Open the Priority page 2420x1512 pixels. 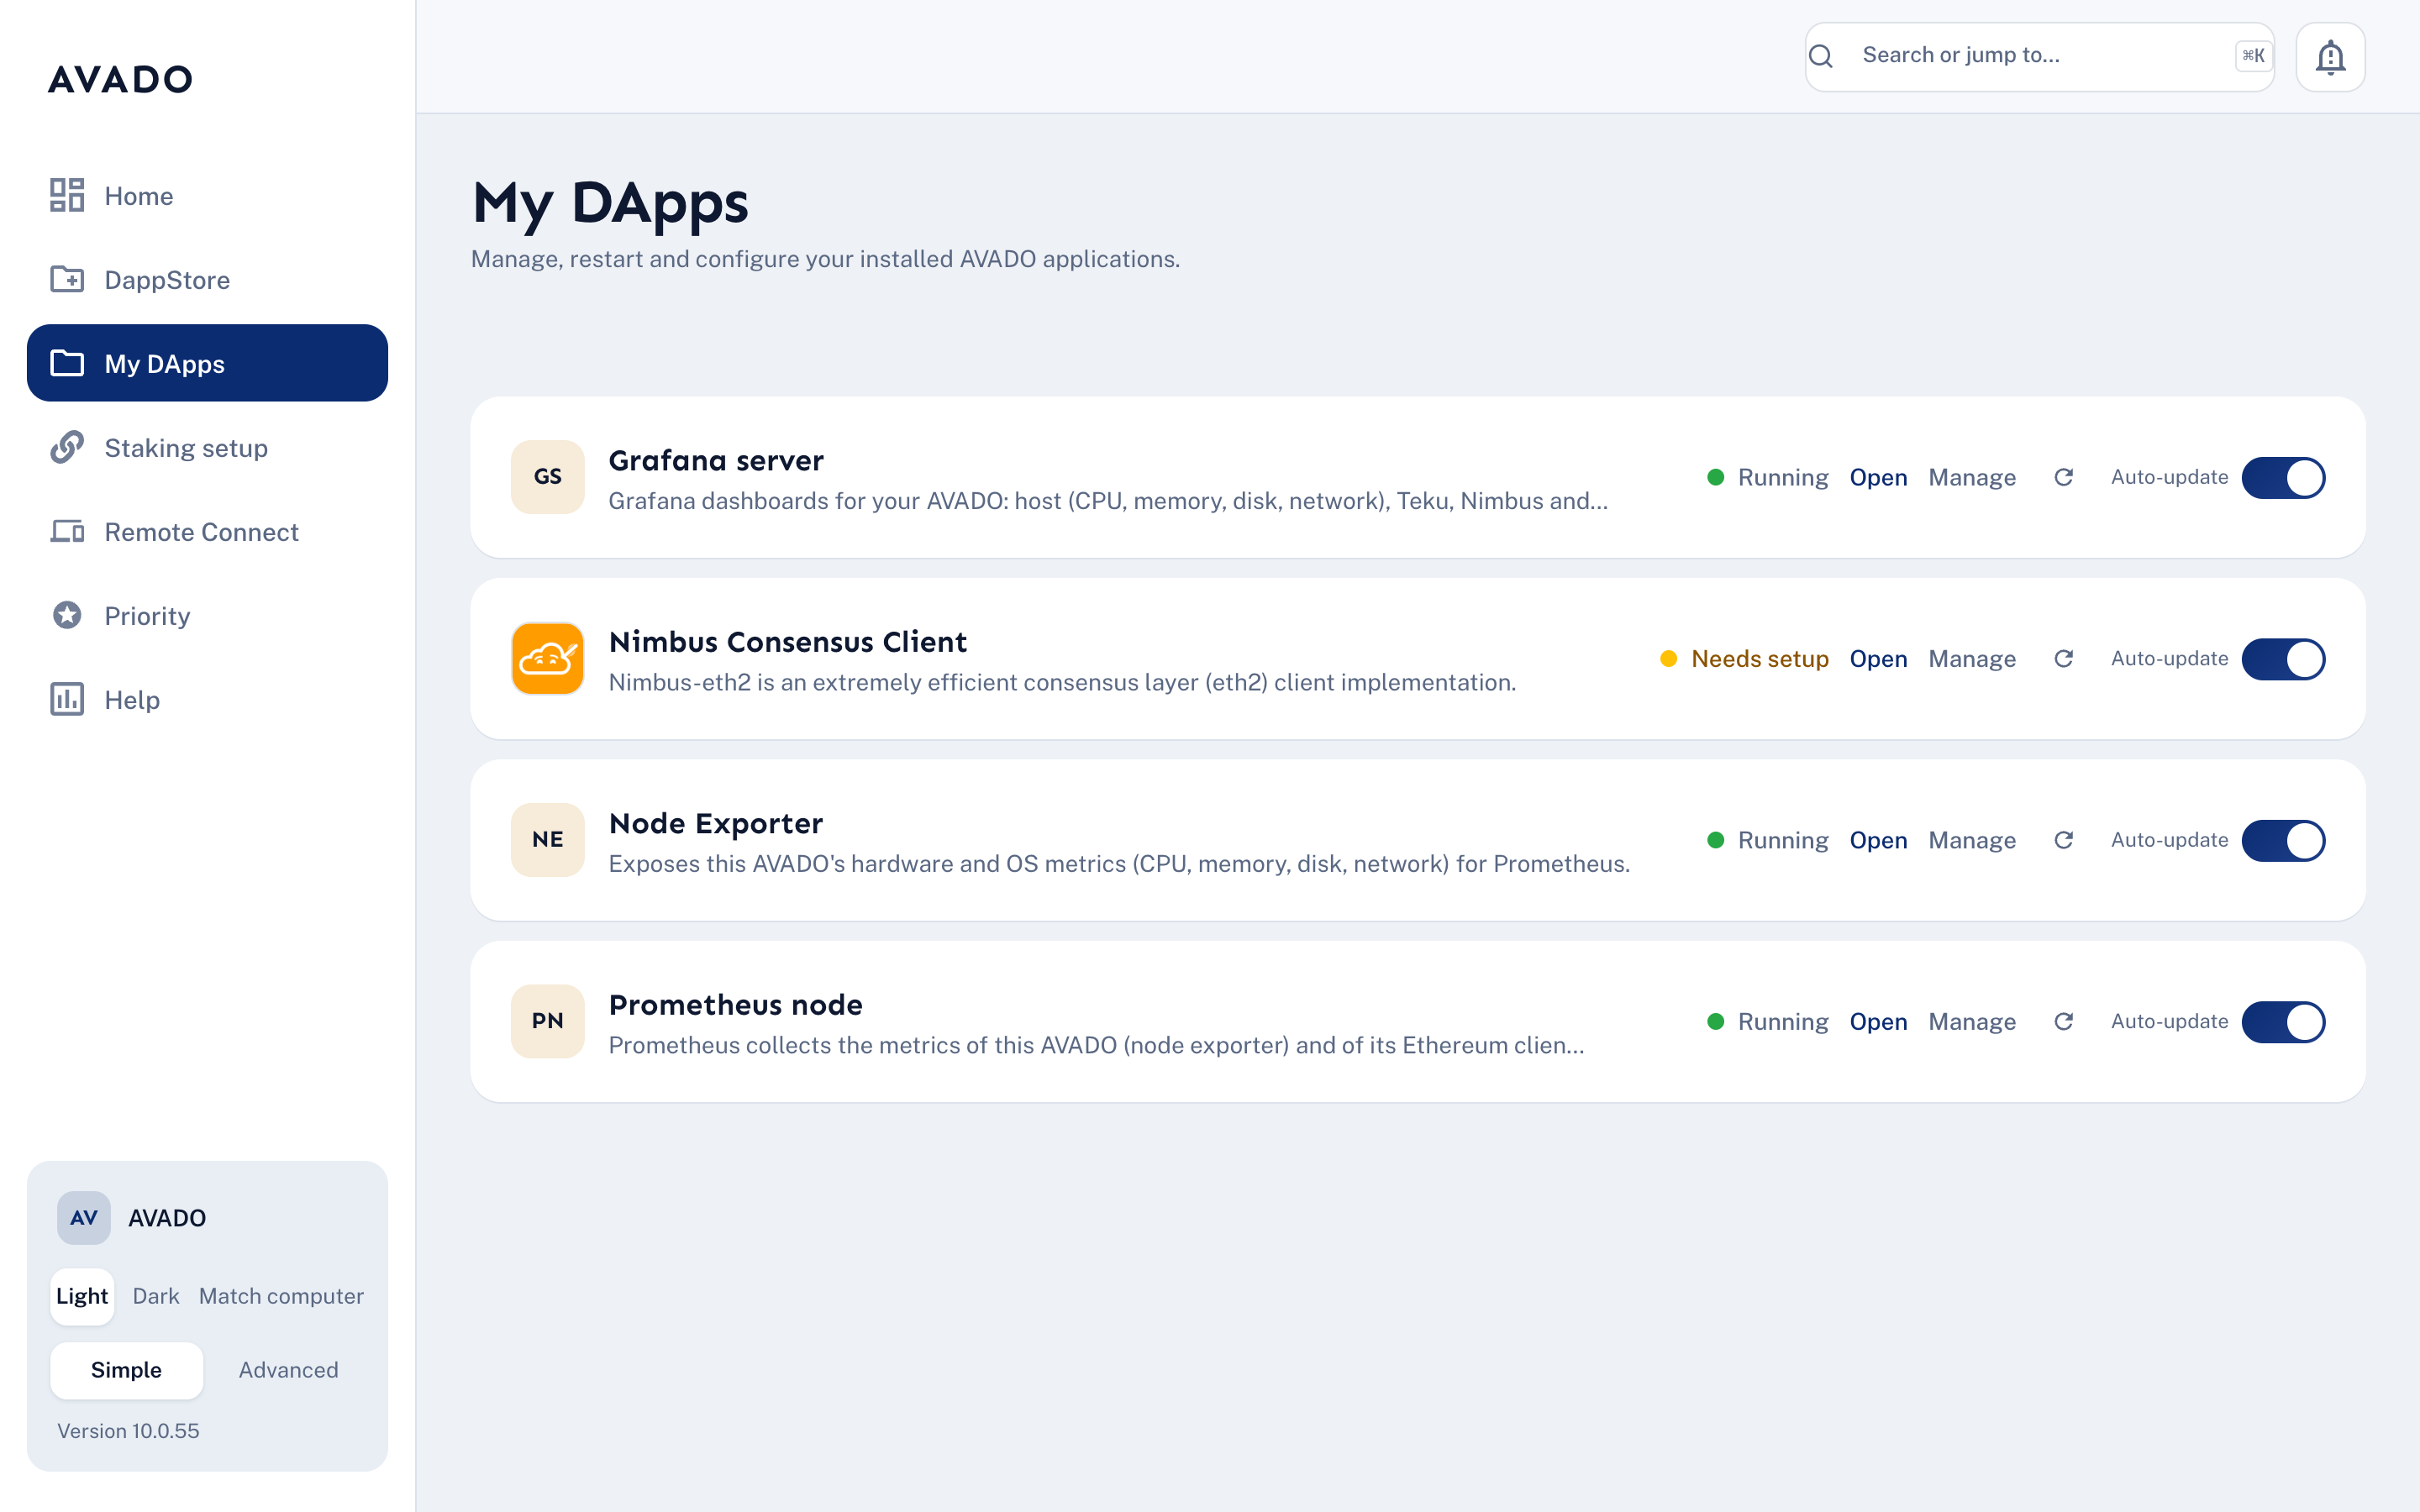click(x=207, y=615)
